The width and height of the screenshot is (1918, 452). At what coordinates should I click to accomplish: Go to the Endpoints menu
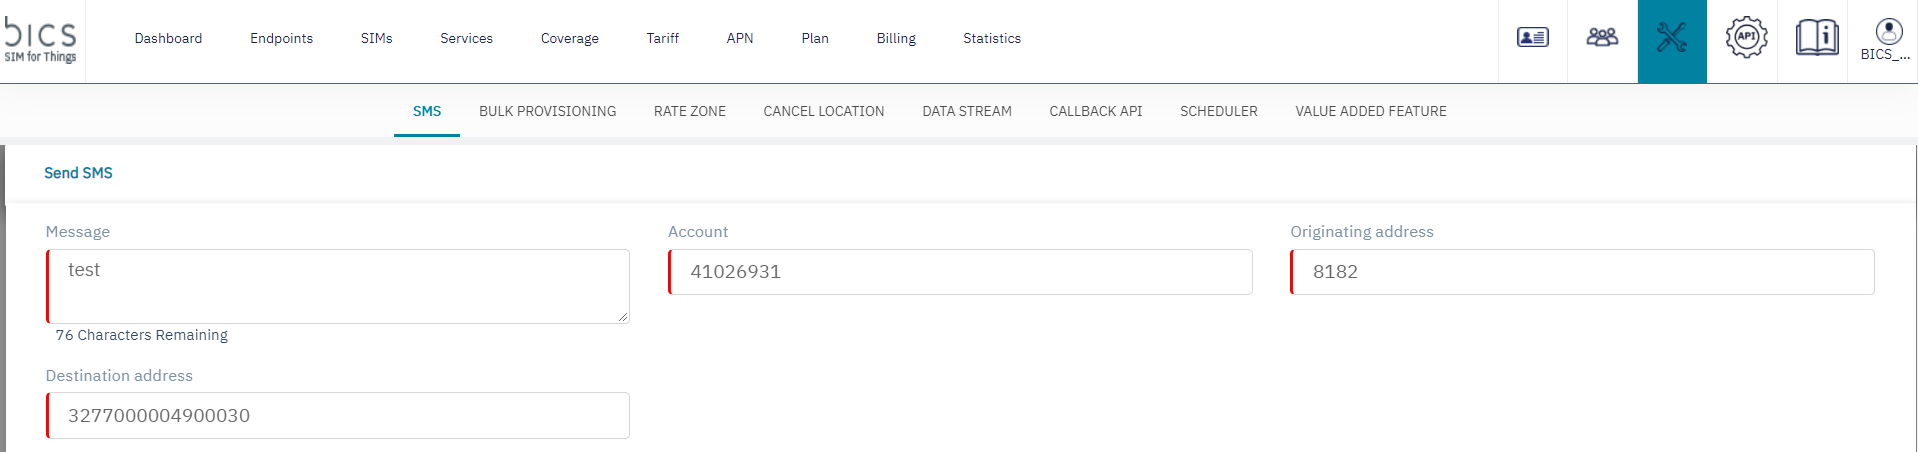[x=281, y=39]
